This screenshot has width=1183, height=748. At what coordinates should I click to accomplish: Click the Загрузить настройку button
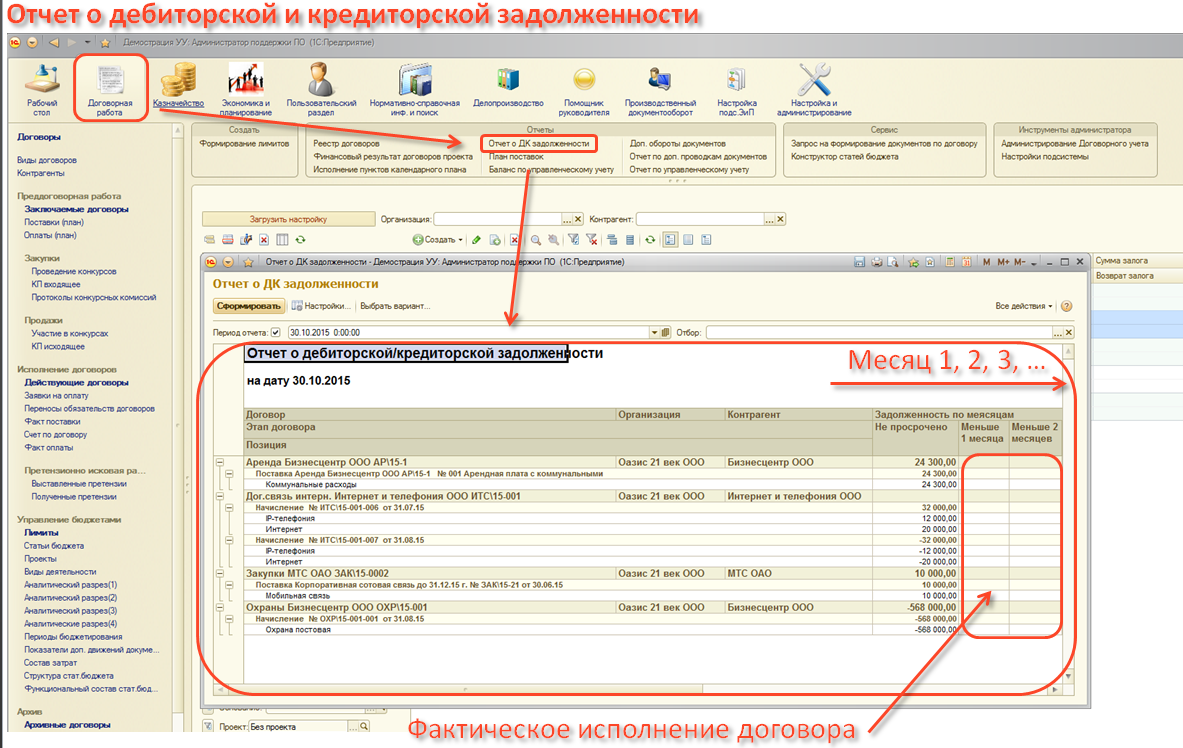coord(287,219)
